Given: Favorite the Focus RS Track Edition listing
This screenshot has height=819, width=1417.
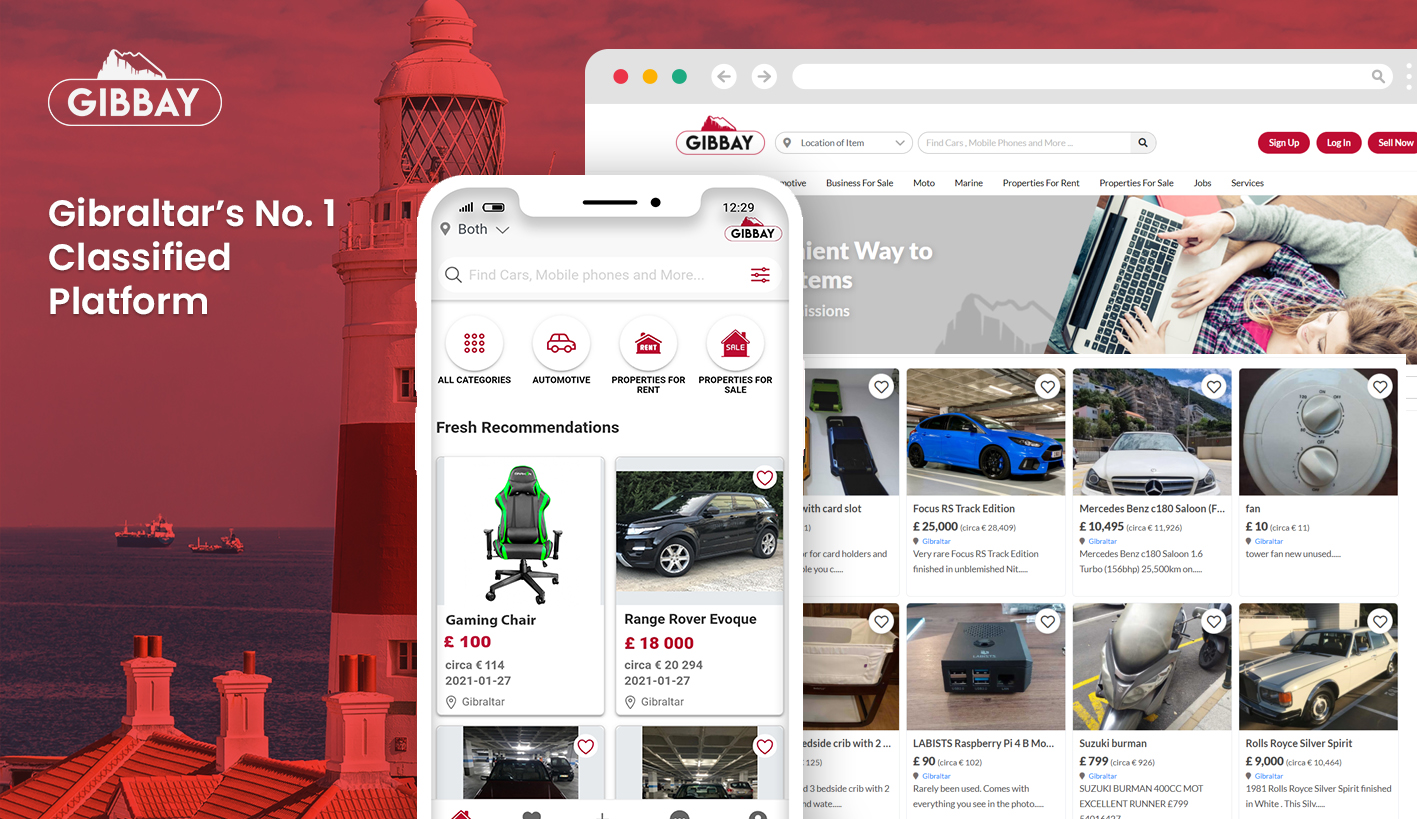Looking at the screenshot, I should click(1047, 387).
